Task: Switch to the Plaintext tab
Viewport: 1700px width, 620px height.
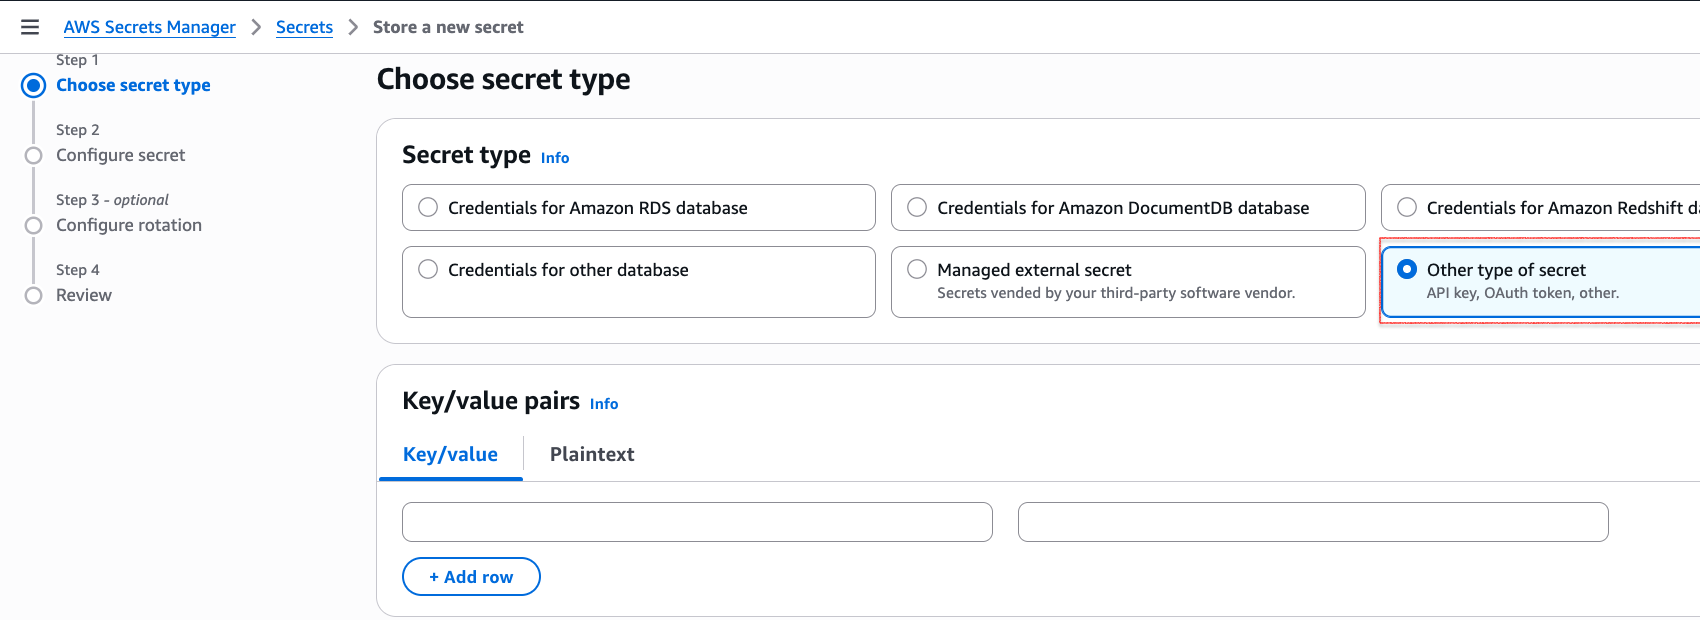Action: (x=592, y=454)
